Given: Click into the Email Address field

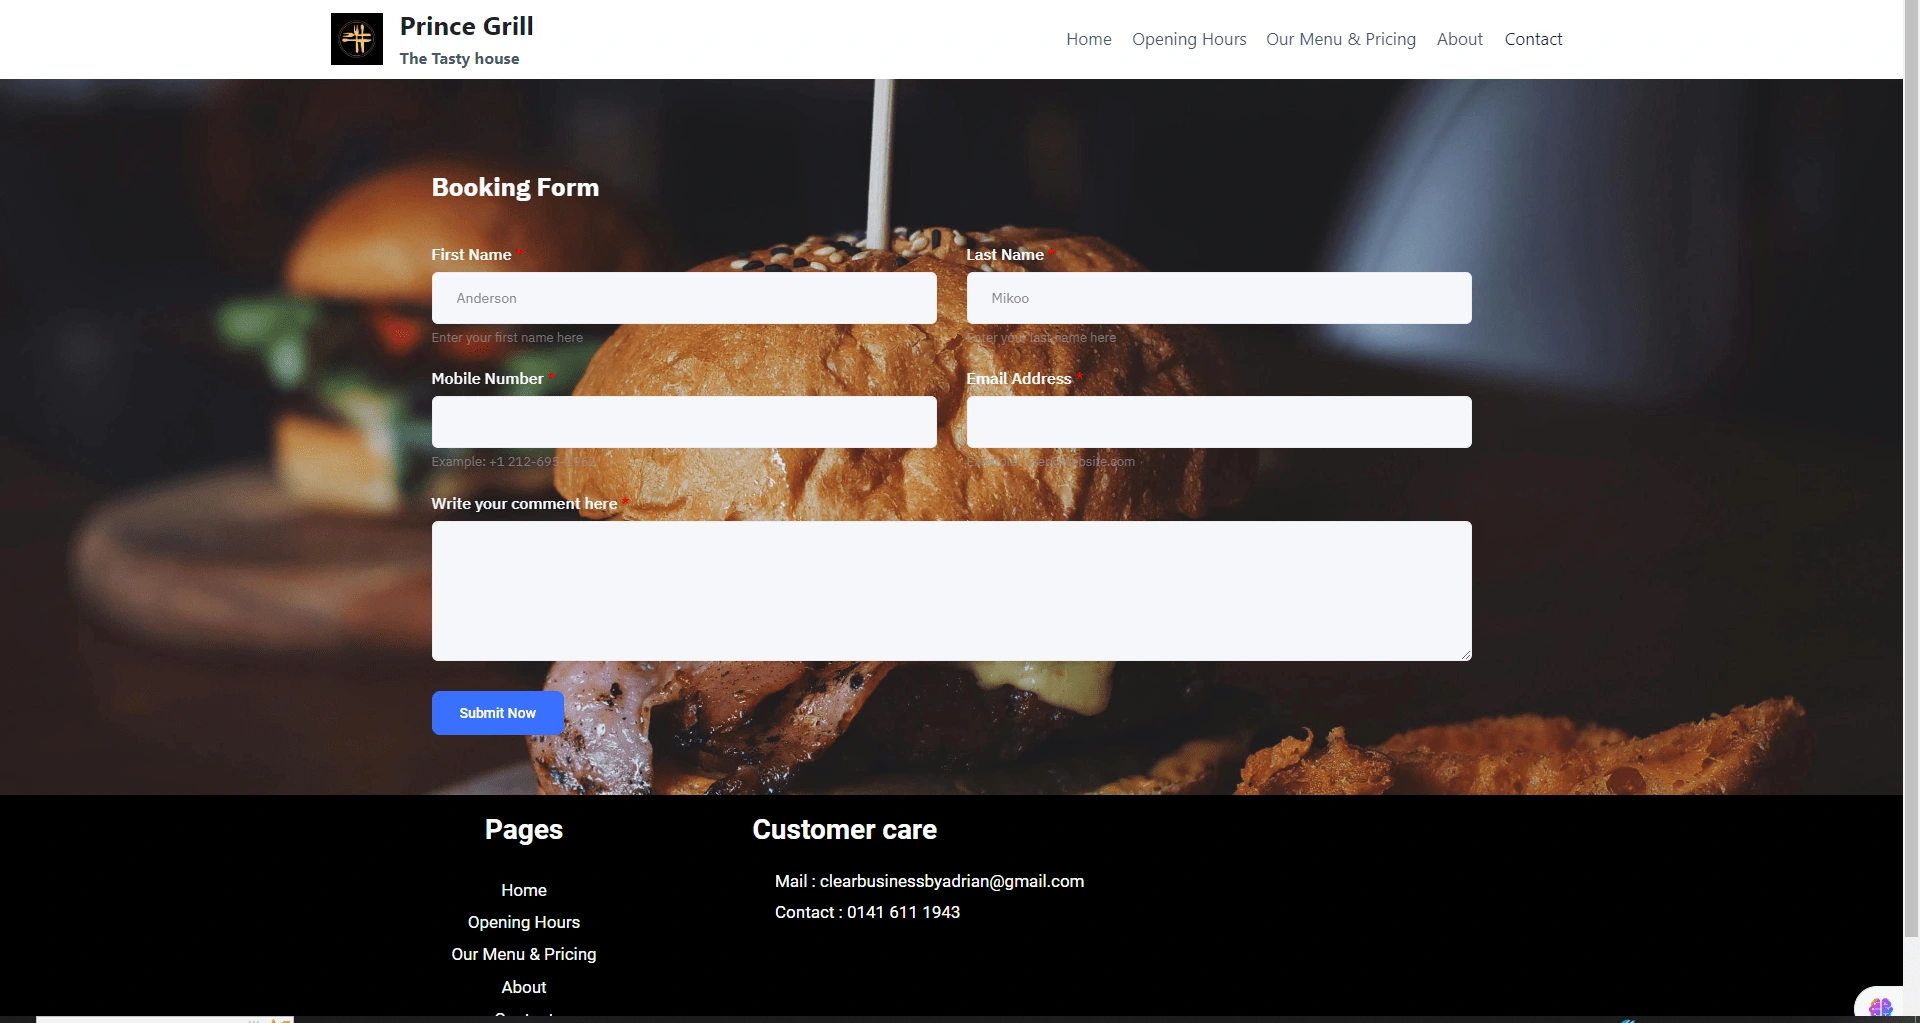Looking at the screenshot, I should click(1219, 422).
